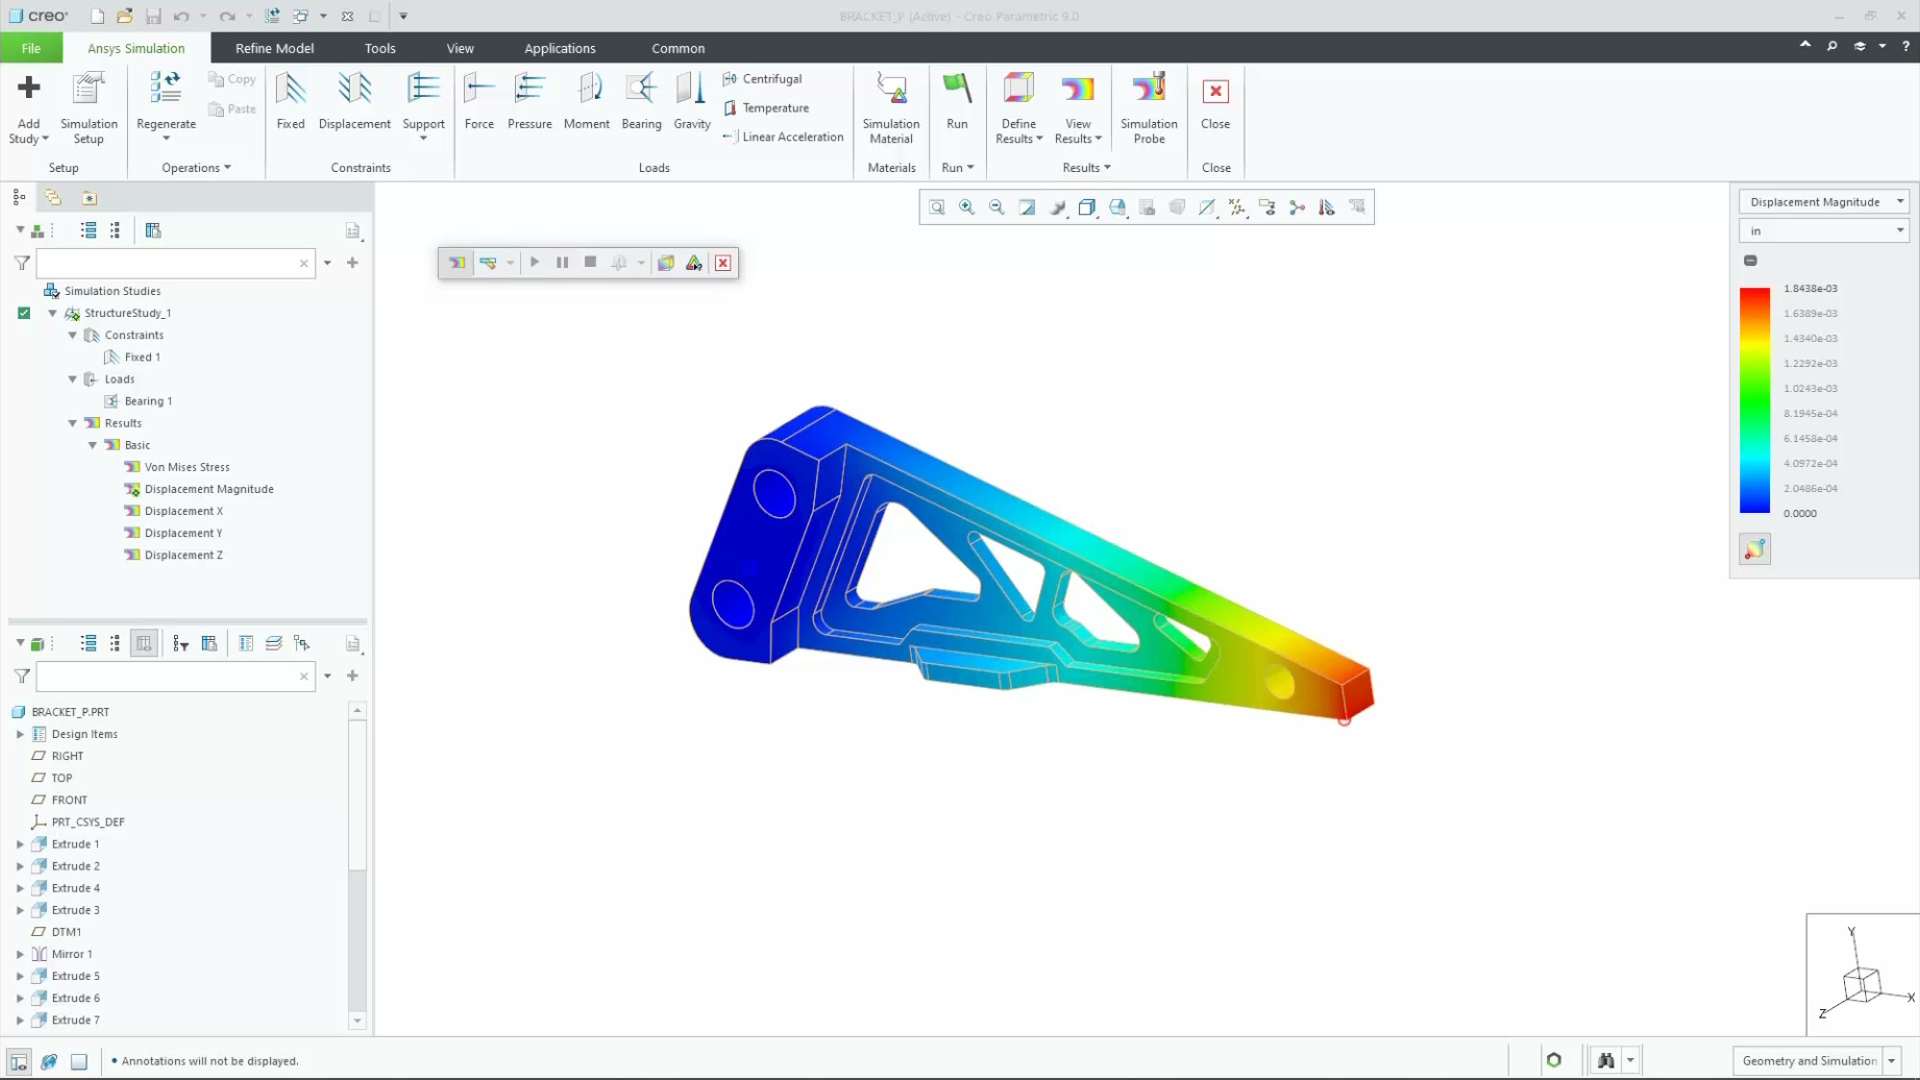The image size is (1920, 1080).
Task: Toggle the results display button below legend
Action: 1754,549
